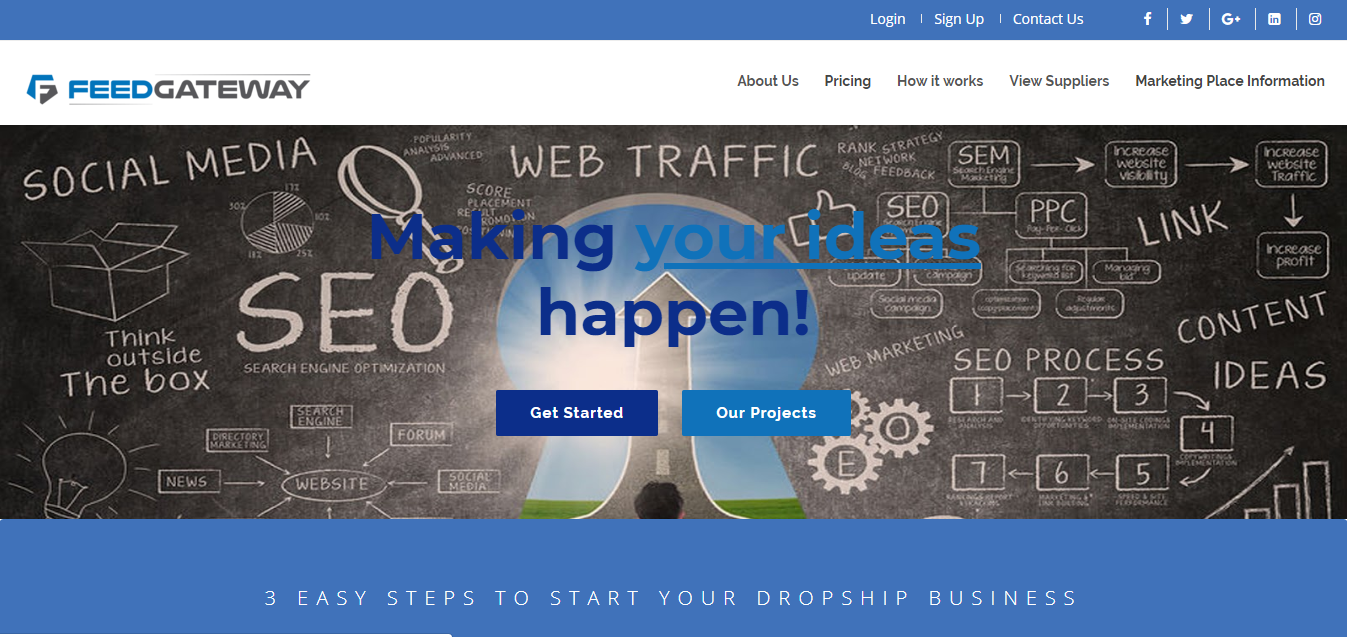Open the Contact Us link
Viewport: 1347px width, 637px height.
pos(1048,19)
